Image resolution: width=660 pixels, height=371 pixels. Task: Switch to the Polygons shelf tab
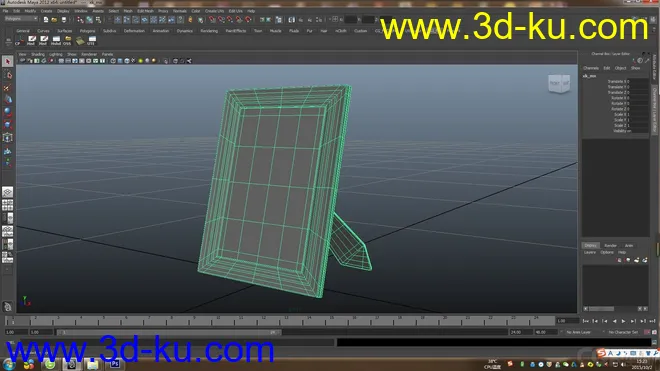click(x=87, y=31)
